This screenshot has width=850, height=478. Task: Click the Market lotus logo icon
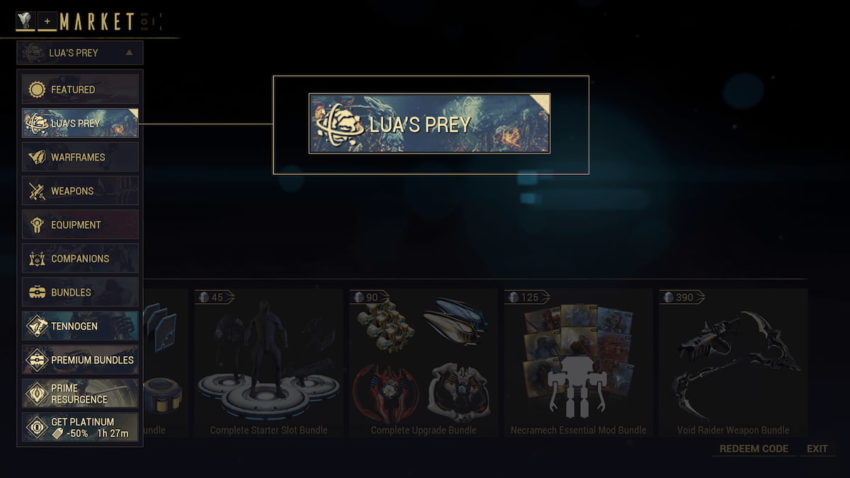[x=25, y=21]
